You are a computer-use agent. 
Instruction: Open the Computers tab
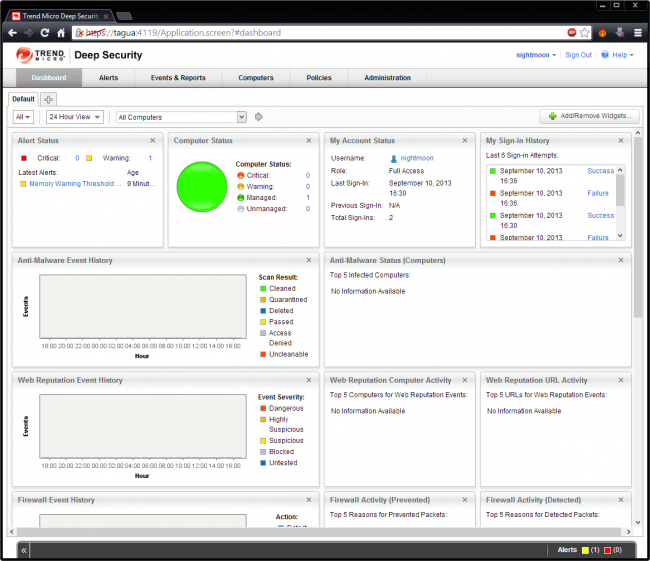pyautogui.click(x=256, y=78)
